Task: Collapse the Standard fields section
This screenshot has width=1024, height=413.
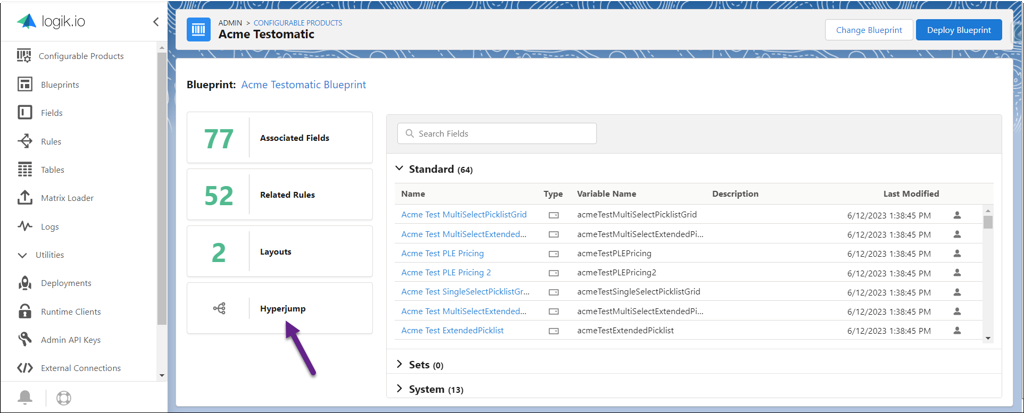Action: (x=400, y=169)
